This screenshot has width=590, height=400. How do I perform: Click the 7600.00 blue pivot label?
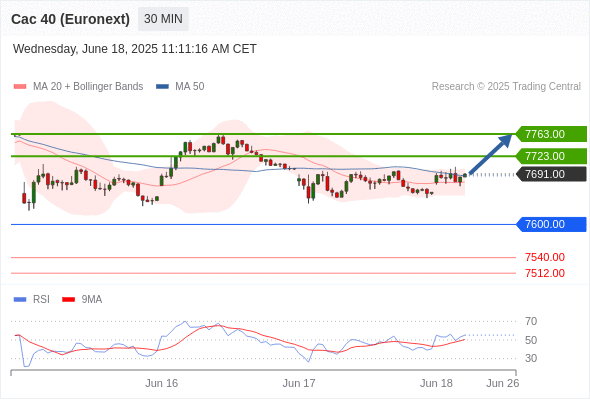point(551,224)
